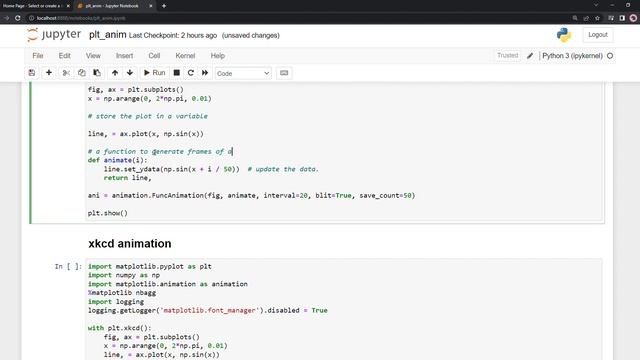Run the selected cell
This screenshot has height=360, width=640.
(154, 73)
